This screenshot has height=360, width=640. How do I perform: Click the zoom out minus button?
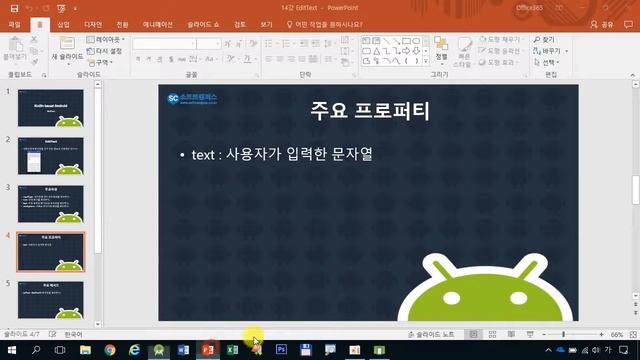click(544, 334)
